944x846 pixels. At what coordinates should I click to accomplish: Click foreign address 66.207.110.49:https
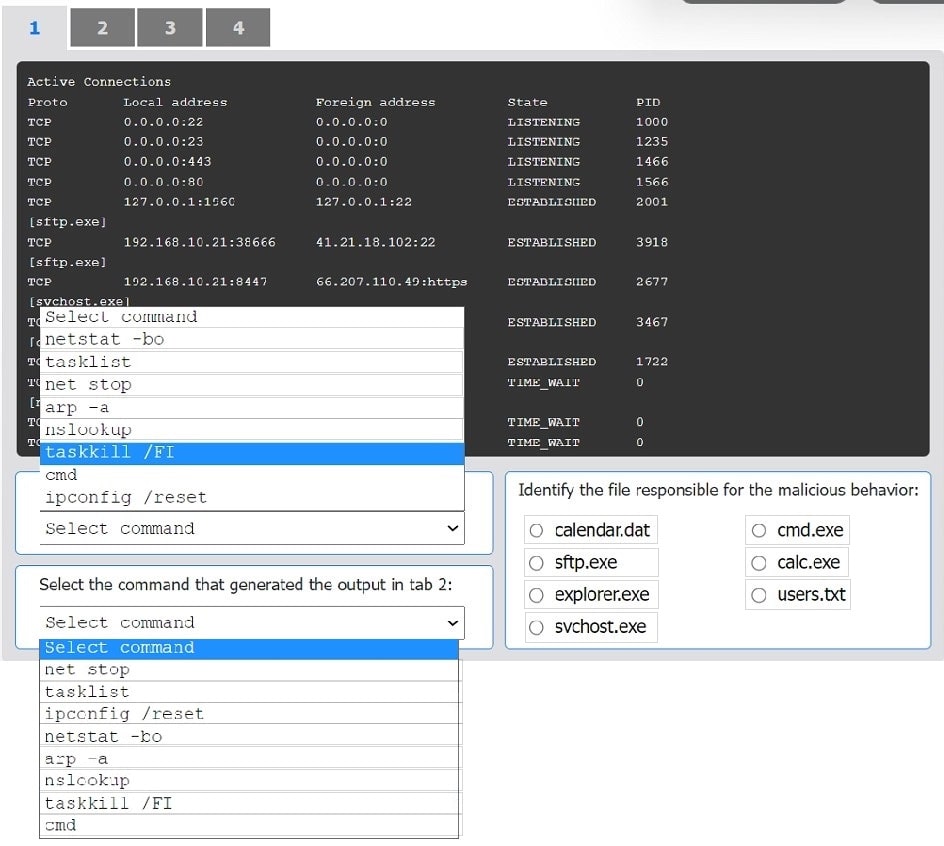pos(391,282)
